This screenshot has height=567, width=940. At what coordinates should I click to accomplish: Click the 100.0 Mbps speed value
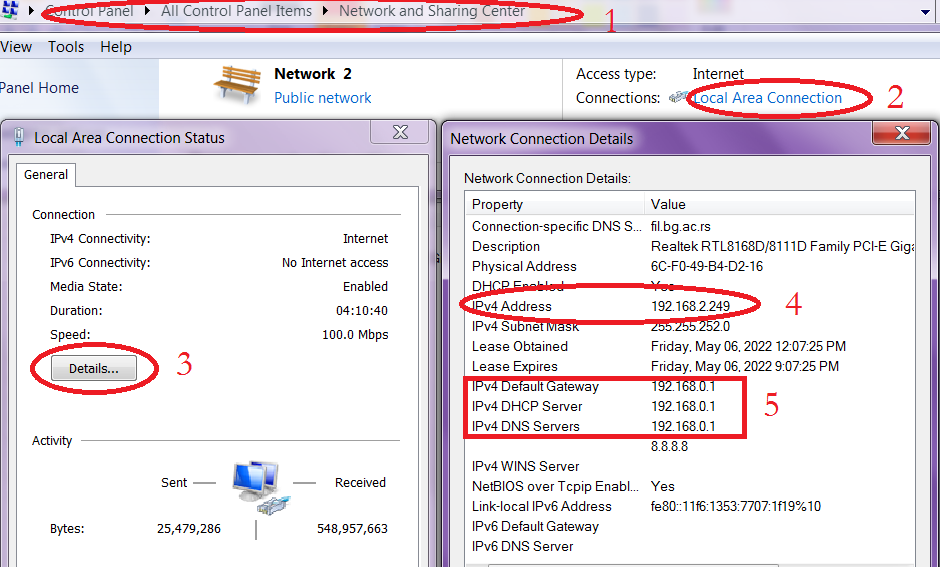355,334
